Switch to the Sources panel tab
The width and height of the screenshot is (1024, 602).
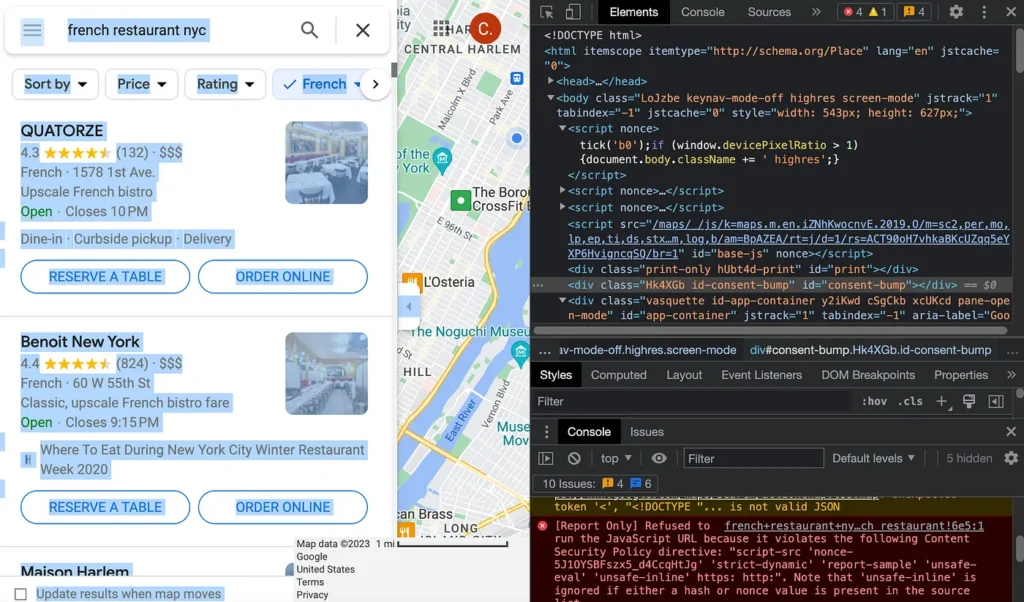(x=769, y=12)
